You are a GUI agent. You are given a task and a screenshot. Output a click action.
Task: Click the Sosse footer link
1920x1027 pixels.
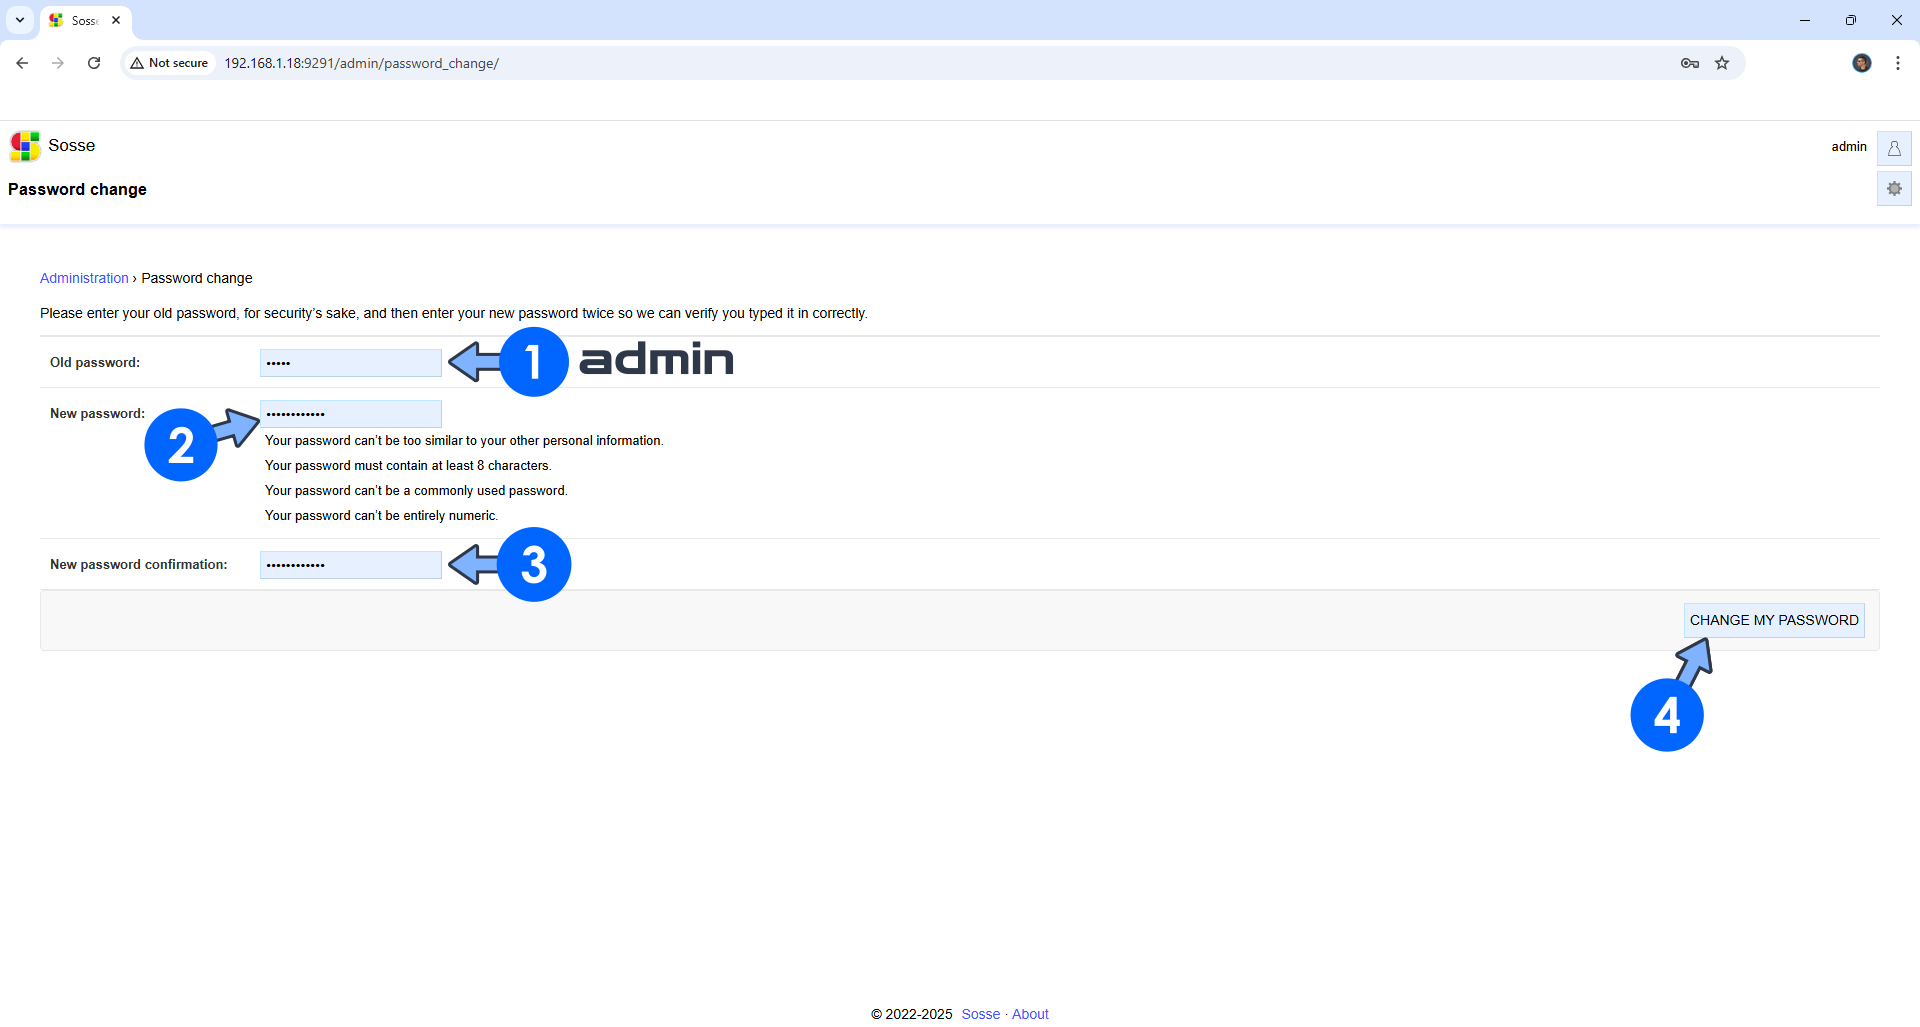980,1014
